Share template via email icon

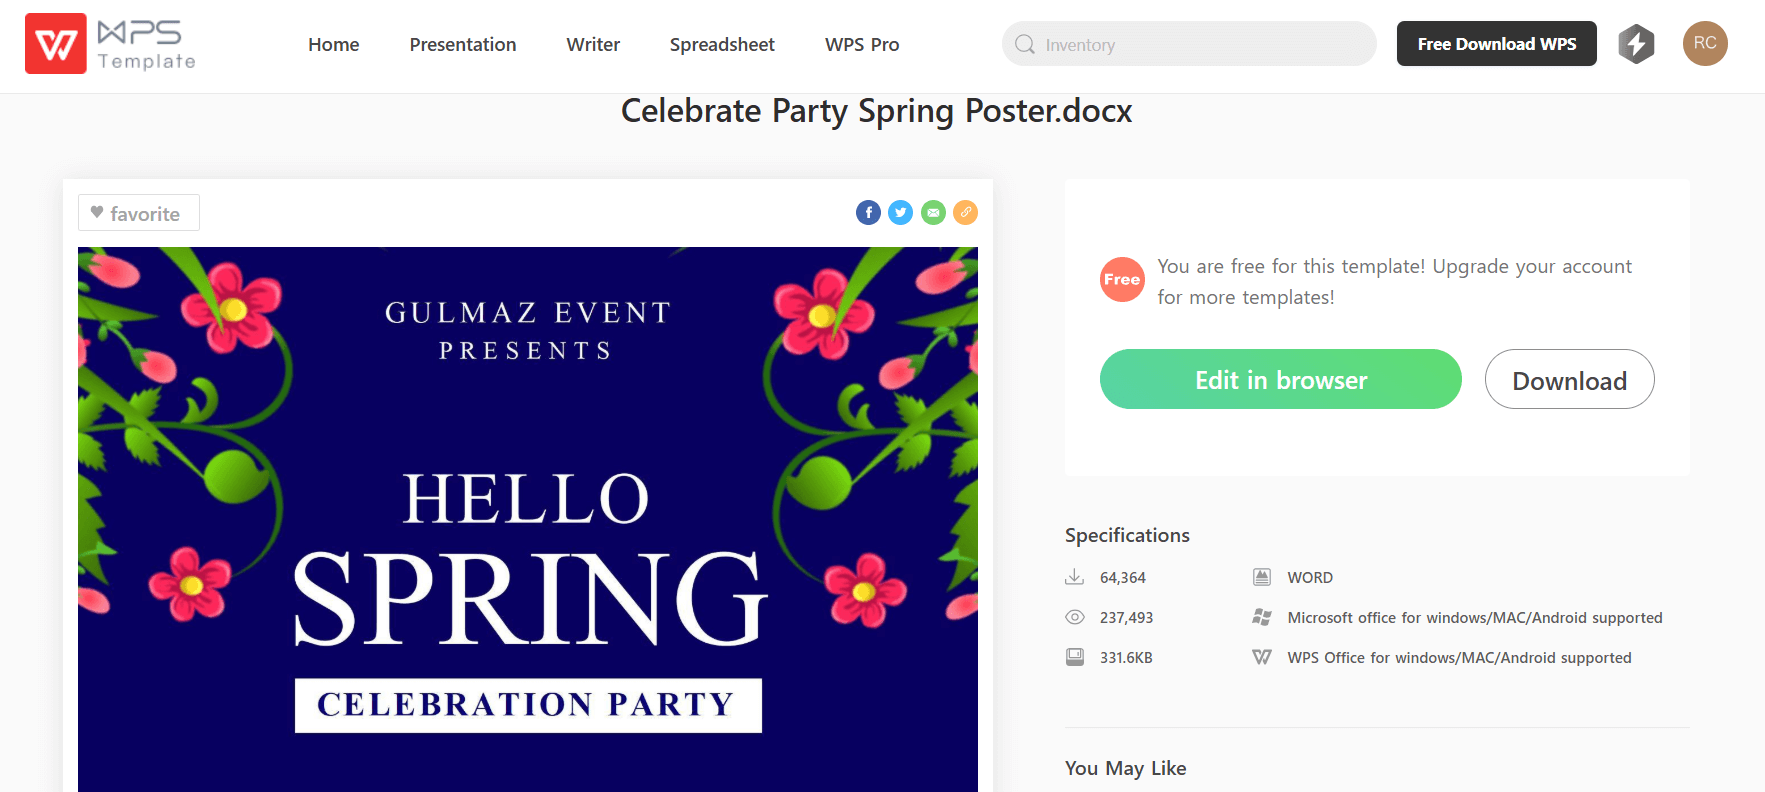[x=933, y=212]
